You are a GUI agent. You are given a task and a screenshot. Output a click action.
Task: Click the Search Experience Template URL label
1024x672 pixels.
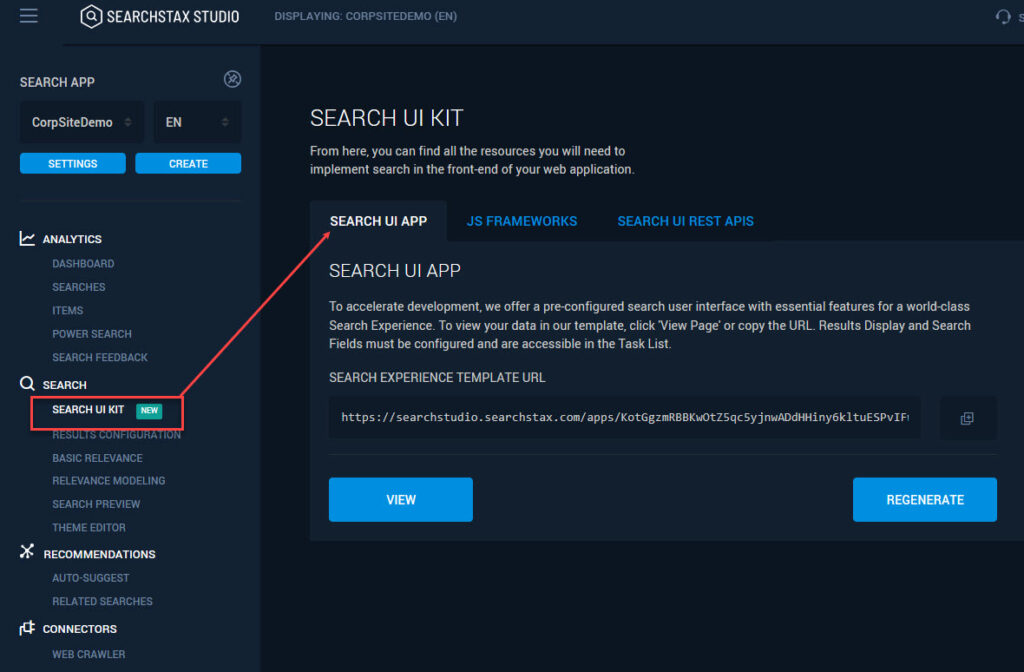437,377
